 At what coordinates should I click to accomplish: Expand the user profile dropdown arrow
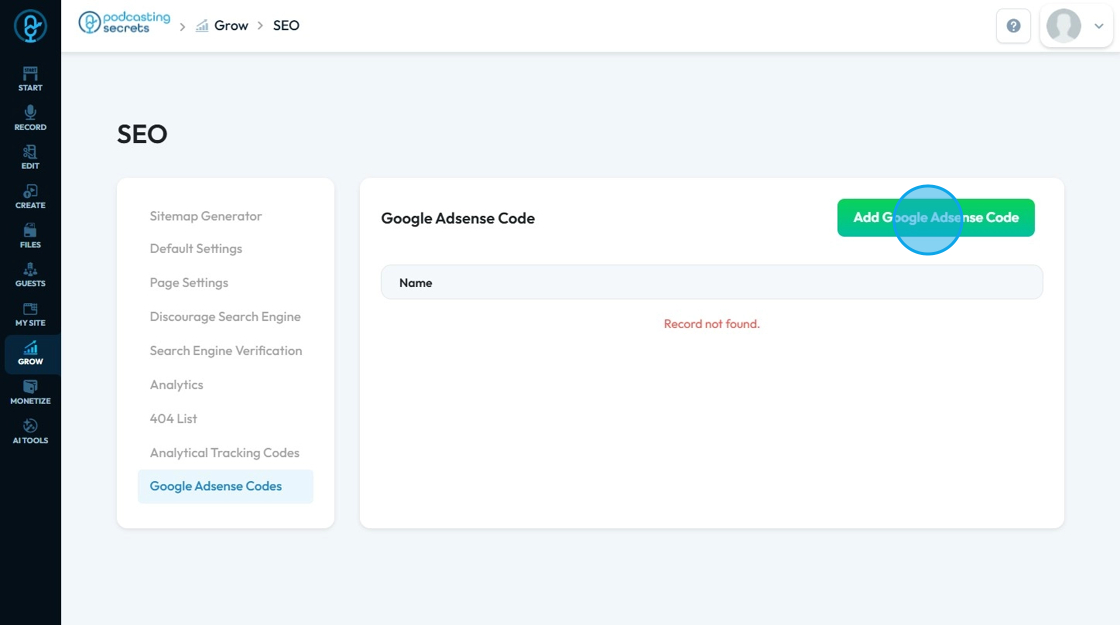click(x=1099, y=26)
